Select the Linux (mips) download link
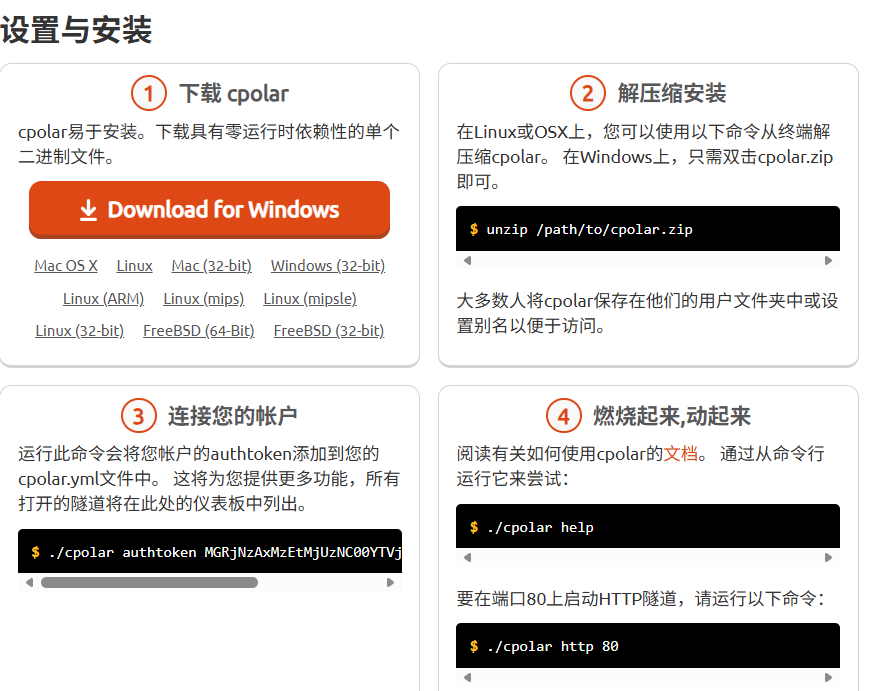Viewport: 880px width, 691px height. click(204, 299)
